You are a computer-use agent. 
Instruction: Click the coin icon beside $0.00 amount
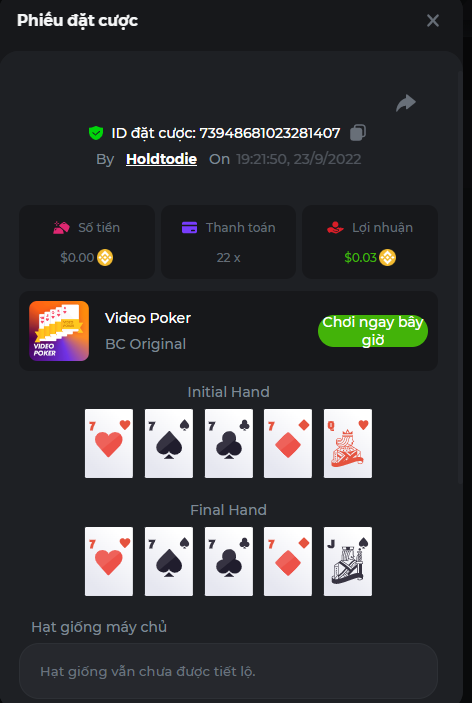coord(105,257)
